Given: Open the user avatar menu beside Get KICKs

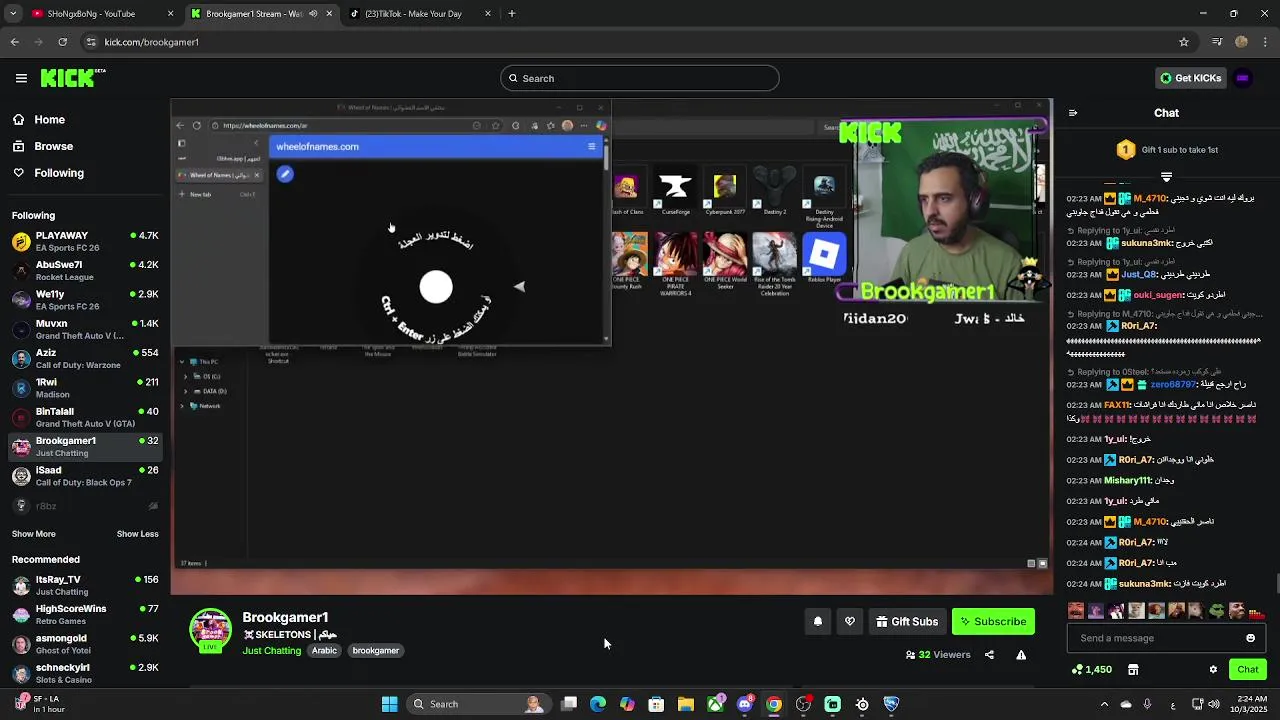Looking at the screenshot, I should [x=1243, y=78].
